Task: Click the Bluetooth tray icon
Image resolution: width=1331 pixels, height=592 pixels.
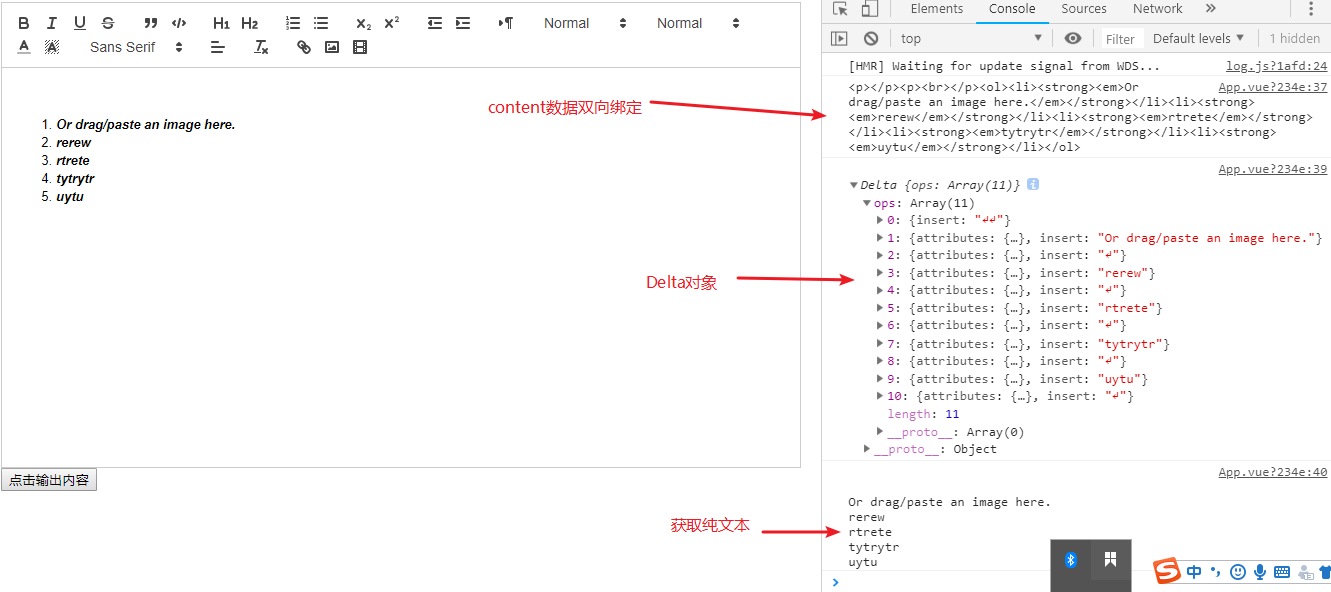Action: [x=1070, y=559]
